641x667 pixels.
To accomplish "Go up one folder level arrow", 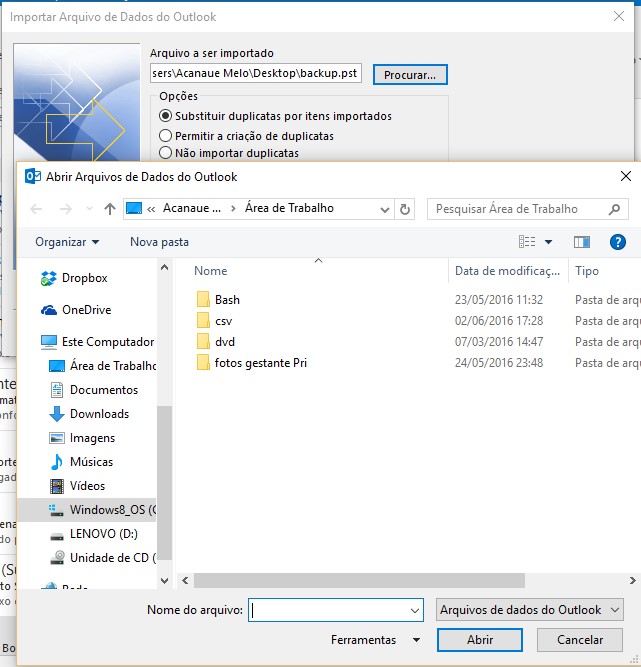I will pos(110,209).
